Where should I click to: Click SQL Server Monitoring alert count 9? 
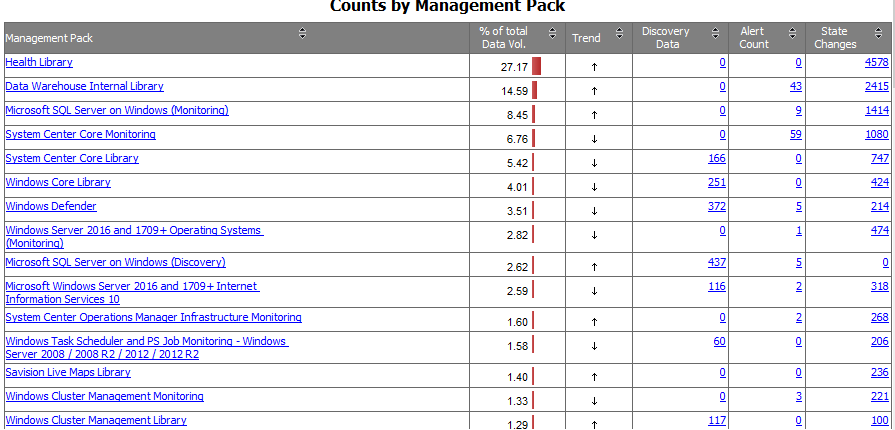pos(799,110)
